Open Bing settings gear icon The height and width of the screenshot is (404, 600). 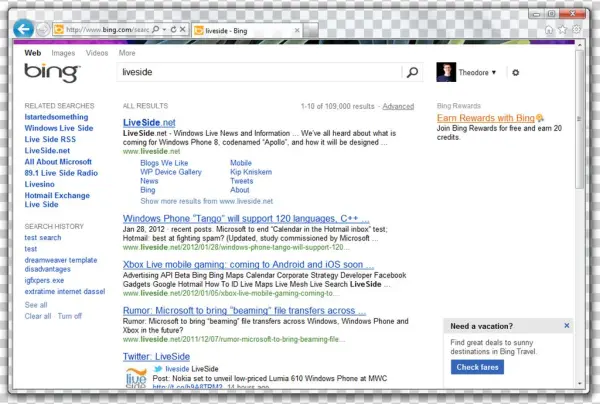point(515,72)
